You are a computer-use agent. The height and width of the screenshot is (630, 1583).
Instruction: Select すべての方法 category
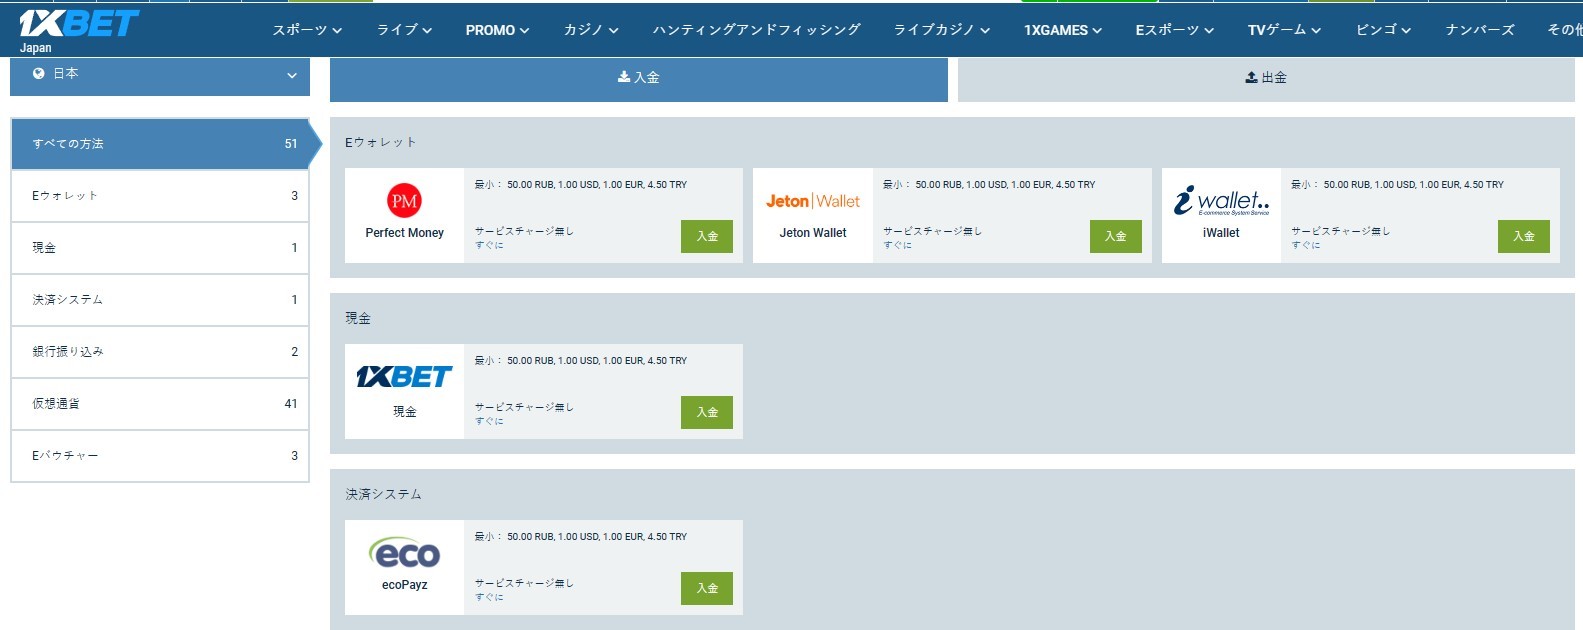(x=160, y=144)
